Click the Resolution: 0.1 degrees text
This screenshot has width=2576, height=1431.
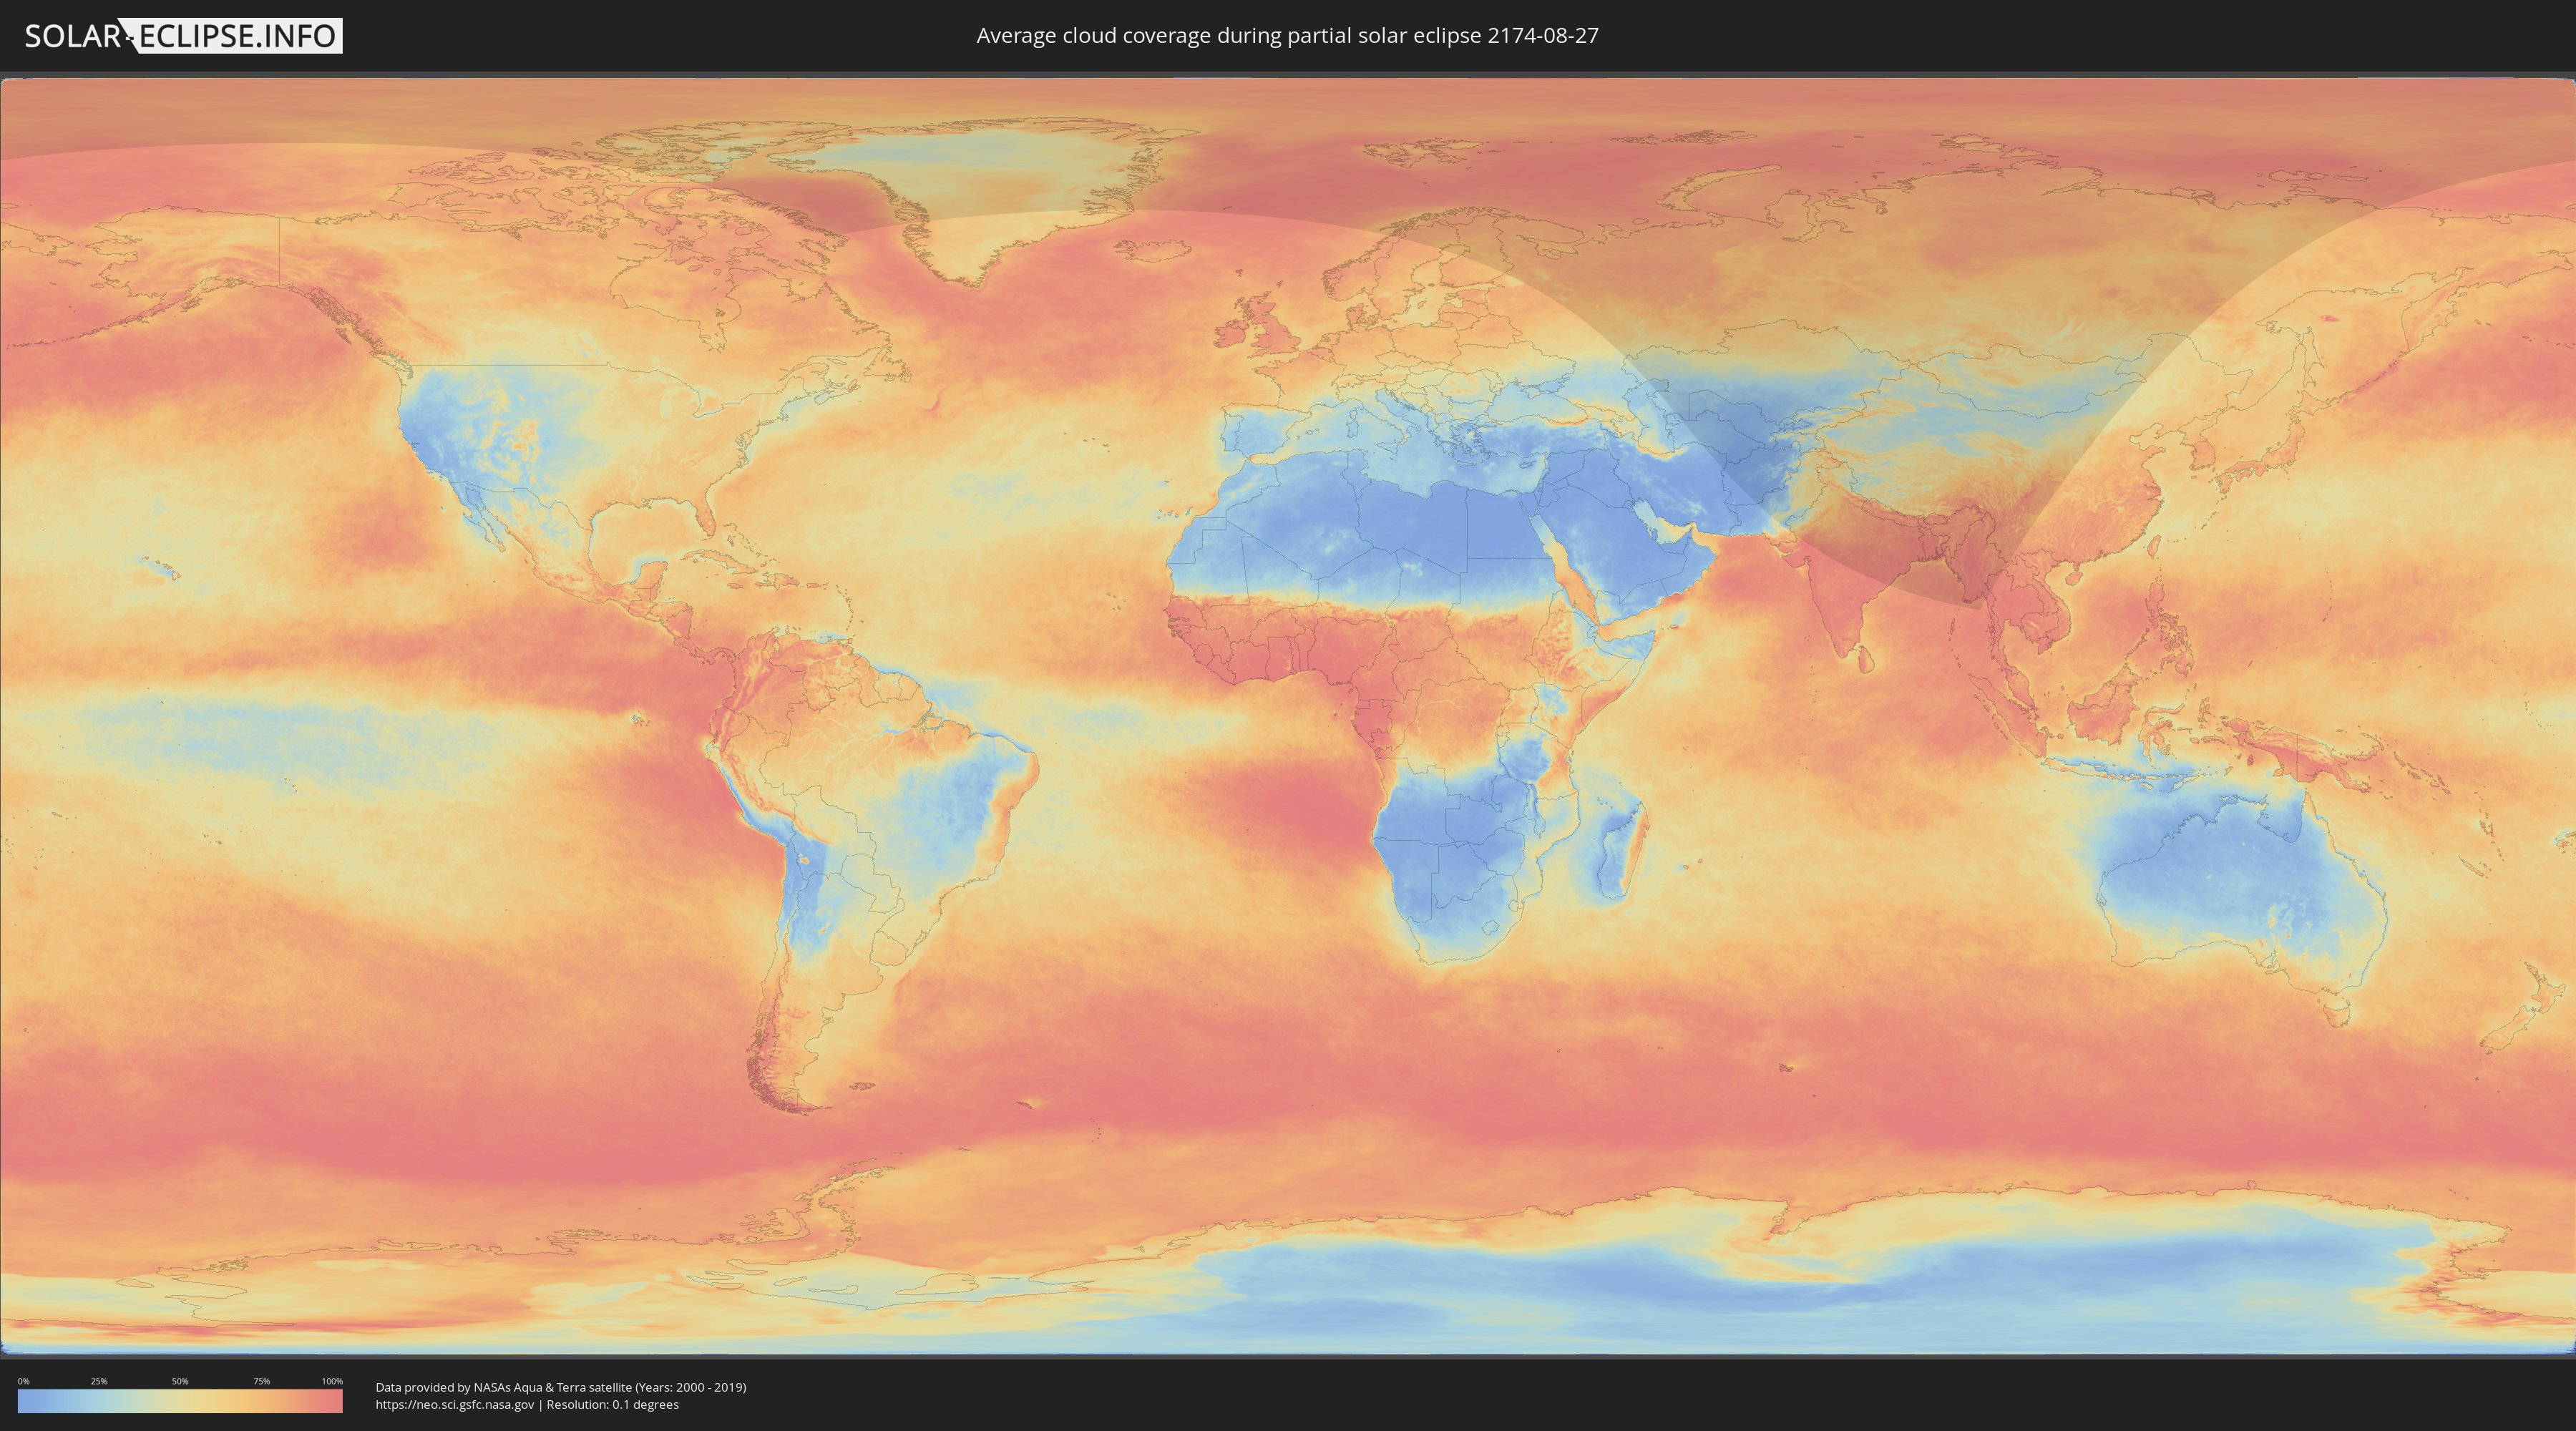coord(612,1404)
